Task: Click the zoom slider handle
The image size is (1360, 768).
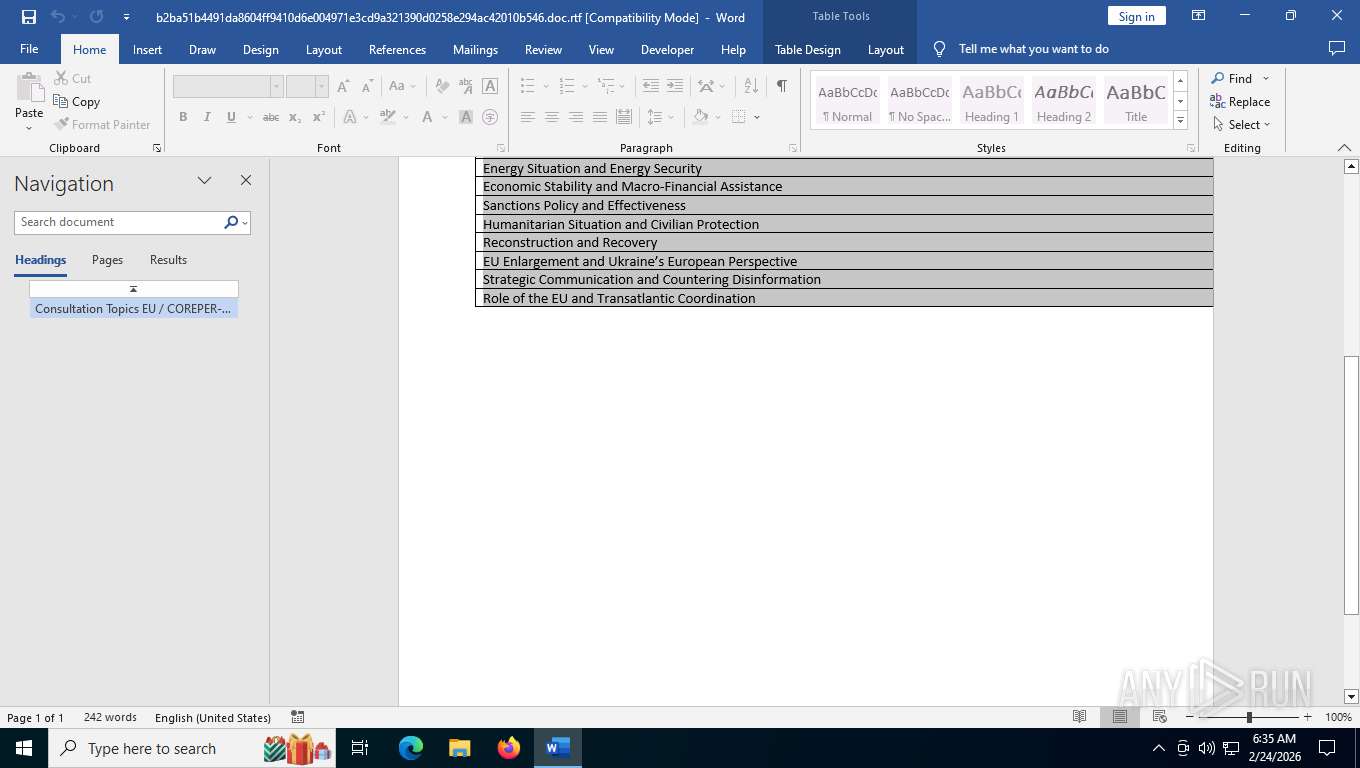Action: (x=1249, y=717)
